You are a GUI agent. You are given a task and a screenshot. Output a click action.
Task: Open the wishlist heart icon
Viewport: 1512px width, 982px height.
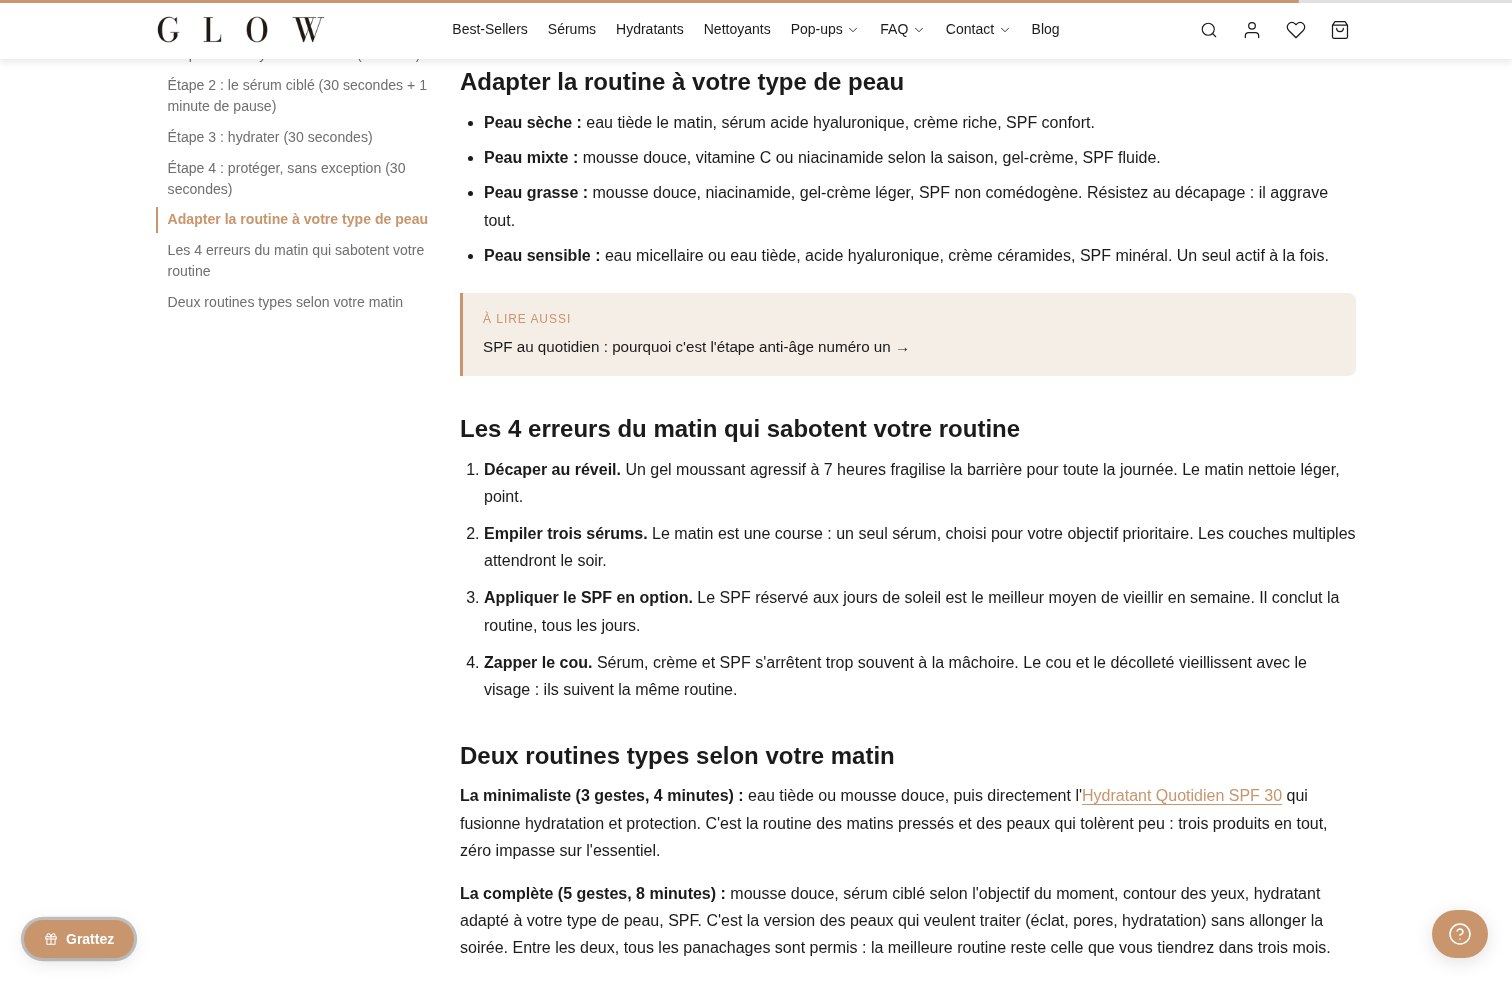pos(1296,30)
